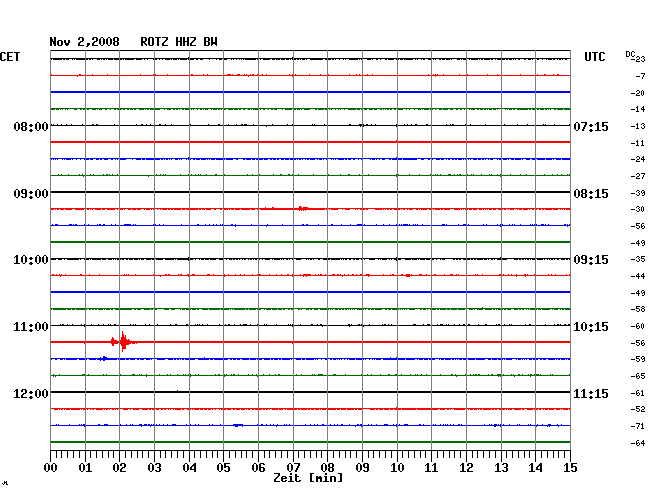Click the '02' minute tick label

pyautogui.click(x=119, y=468)
